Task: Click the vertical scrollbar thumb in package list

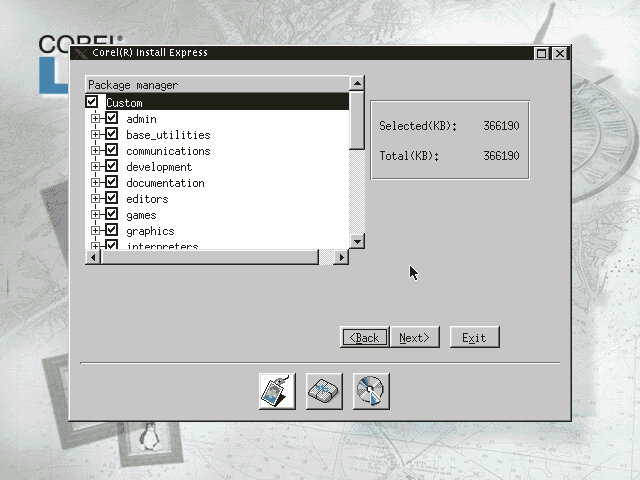Action: click(x=356, y=120)
